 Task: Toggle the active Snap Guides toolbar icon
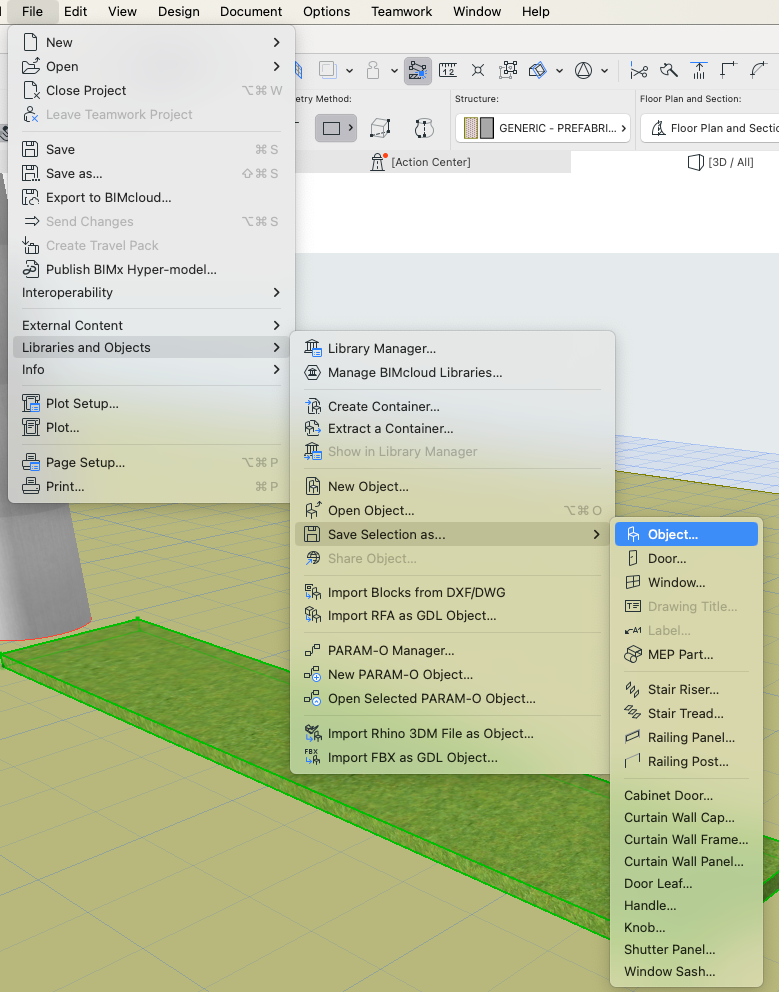418,70
